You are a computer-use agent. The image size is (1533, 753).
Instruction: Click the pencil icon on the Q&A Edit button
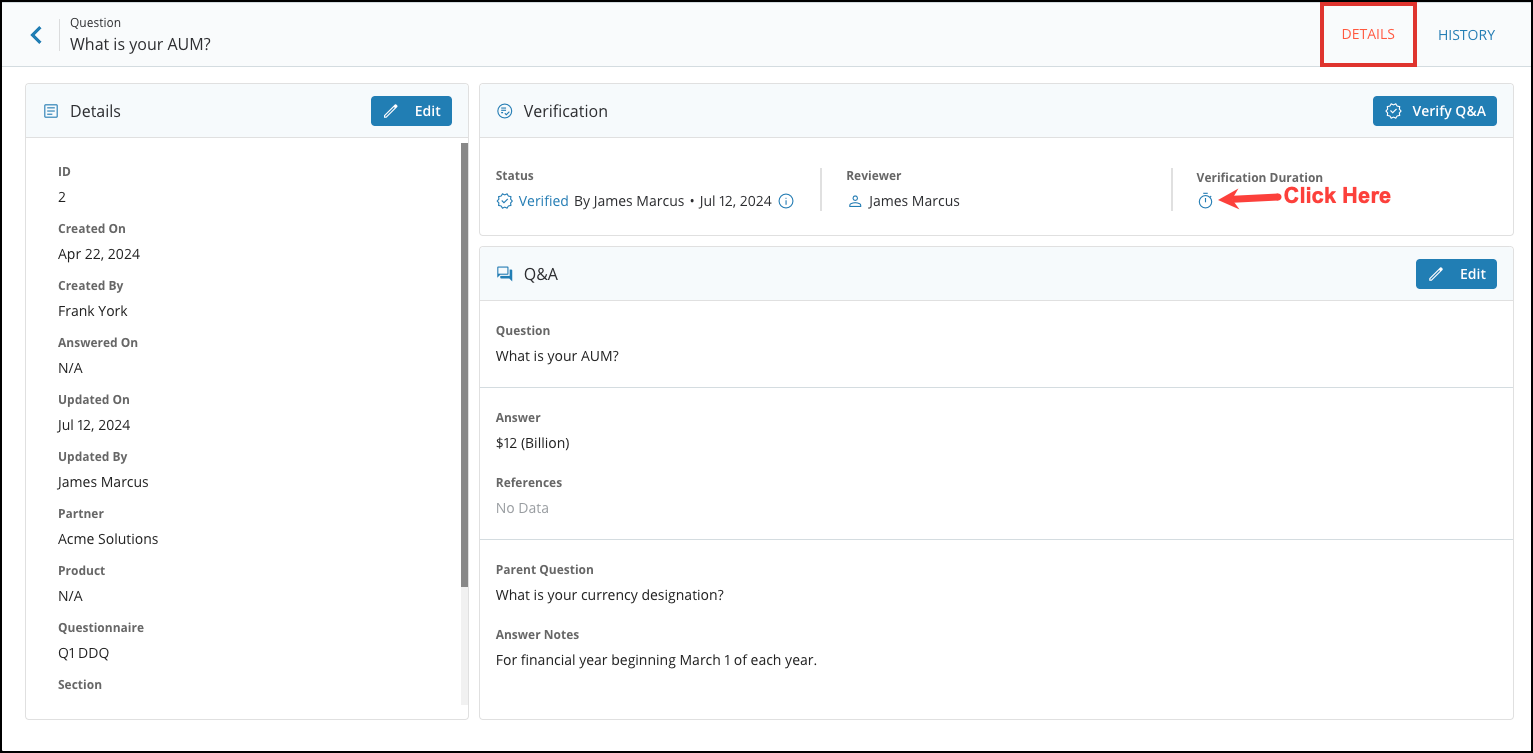[1437, 273]
